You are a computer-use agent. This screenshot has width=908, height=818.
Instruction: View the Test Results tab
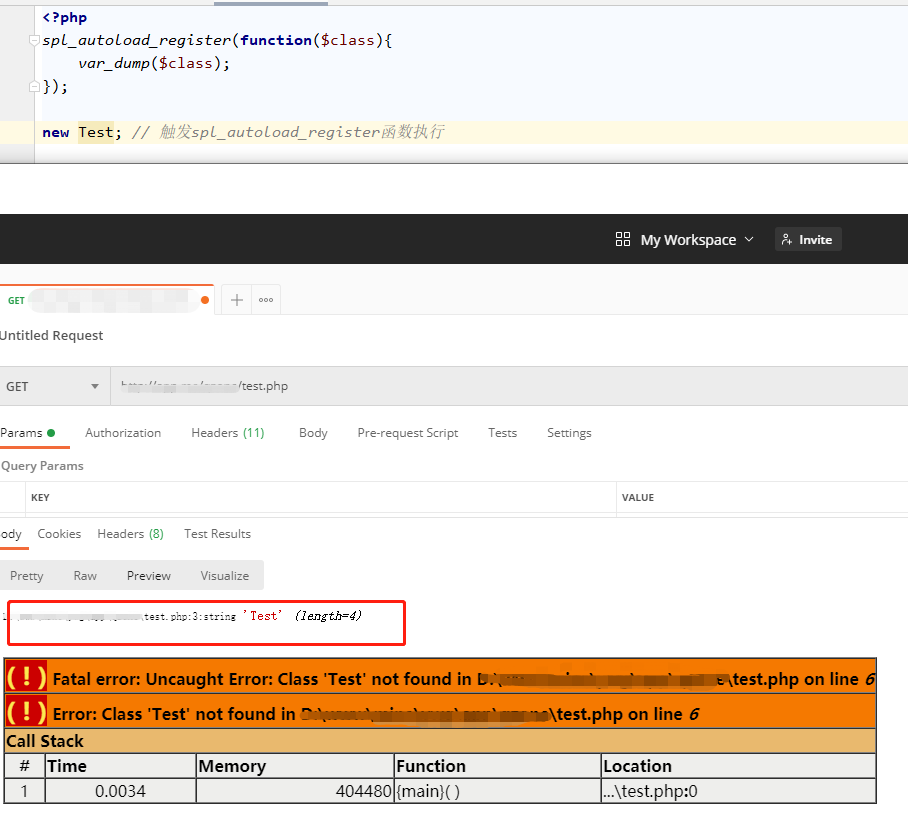217,534
